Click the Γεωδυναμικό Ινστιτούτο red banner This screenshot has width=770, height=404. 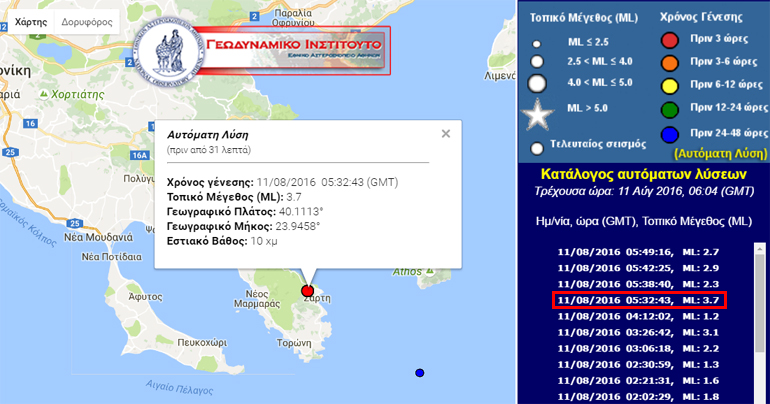point(295,51)
